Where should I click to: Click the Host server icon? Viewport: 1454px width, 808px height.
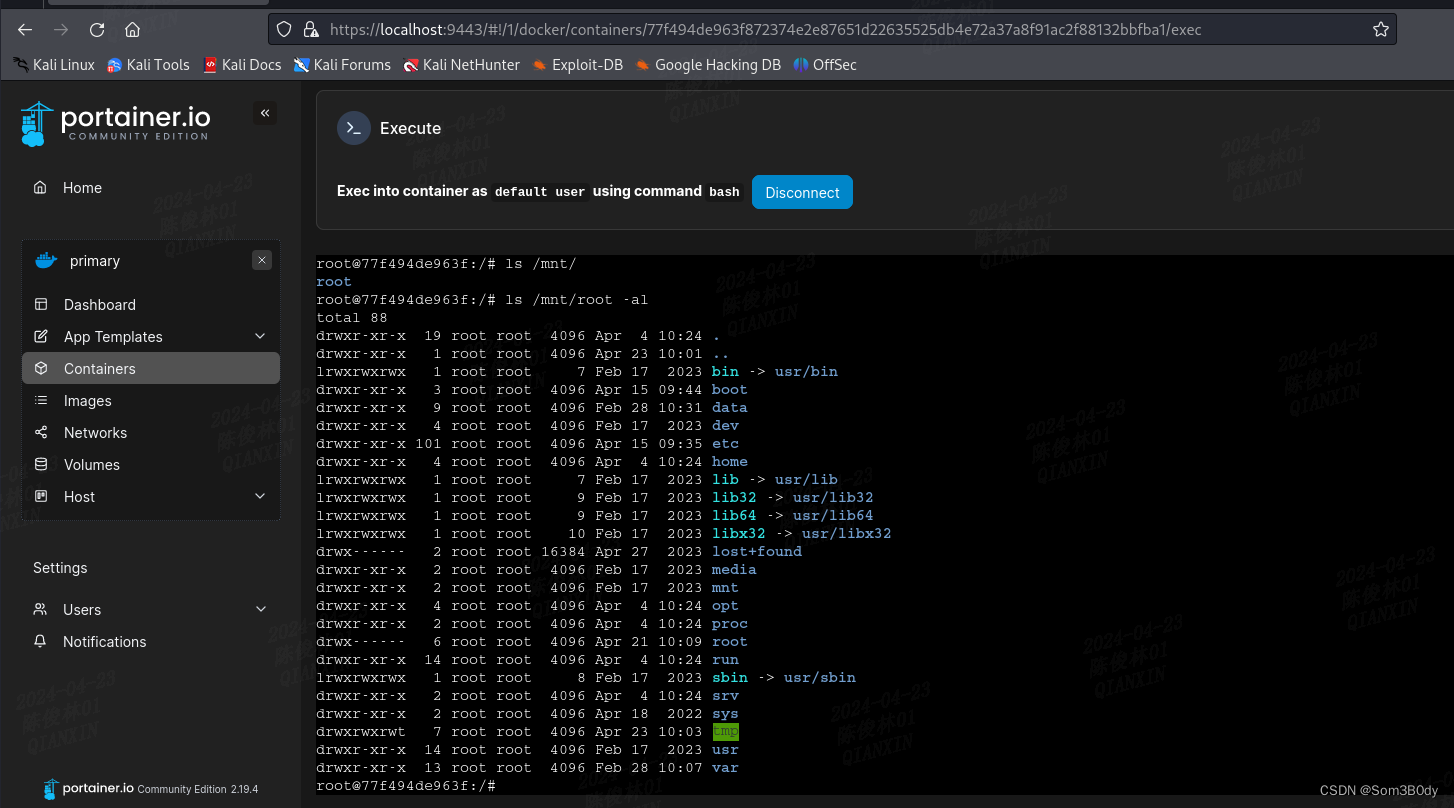click(x=41, y=497)
